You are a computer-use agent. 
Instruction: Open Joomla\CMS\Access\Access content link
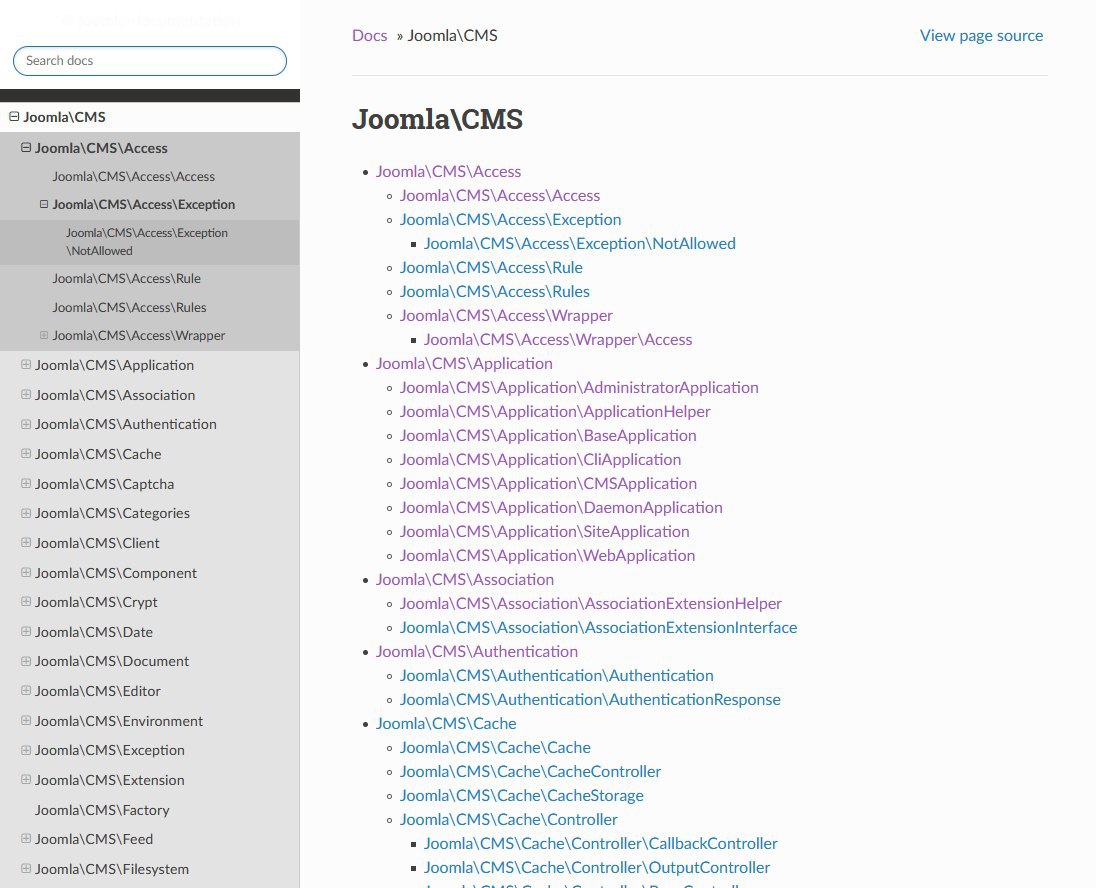(x=500, y=195)
